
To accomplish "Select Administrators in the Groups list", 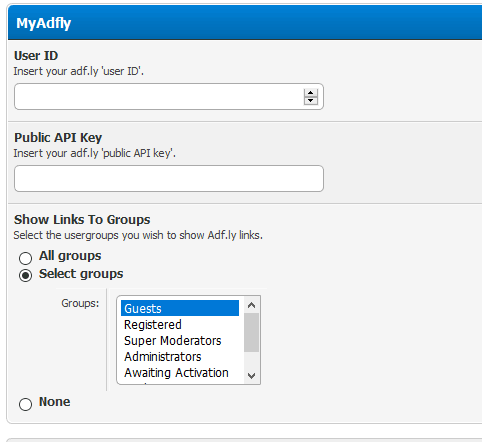I will (x=180, y=356).
